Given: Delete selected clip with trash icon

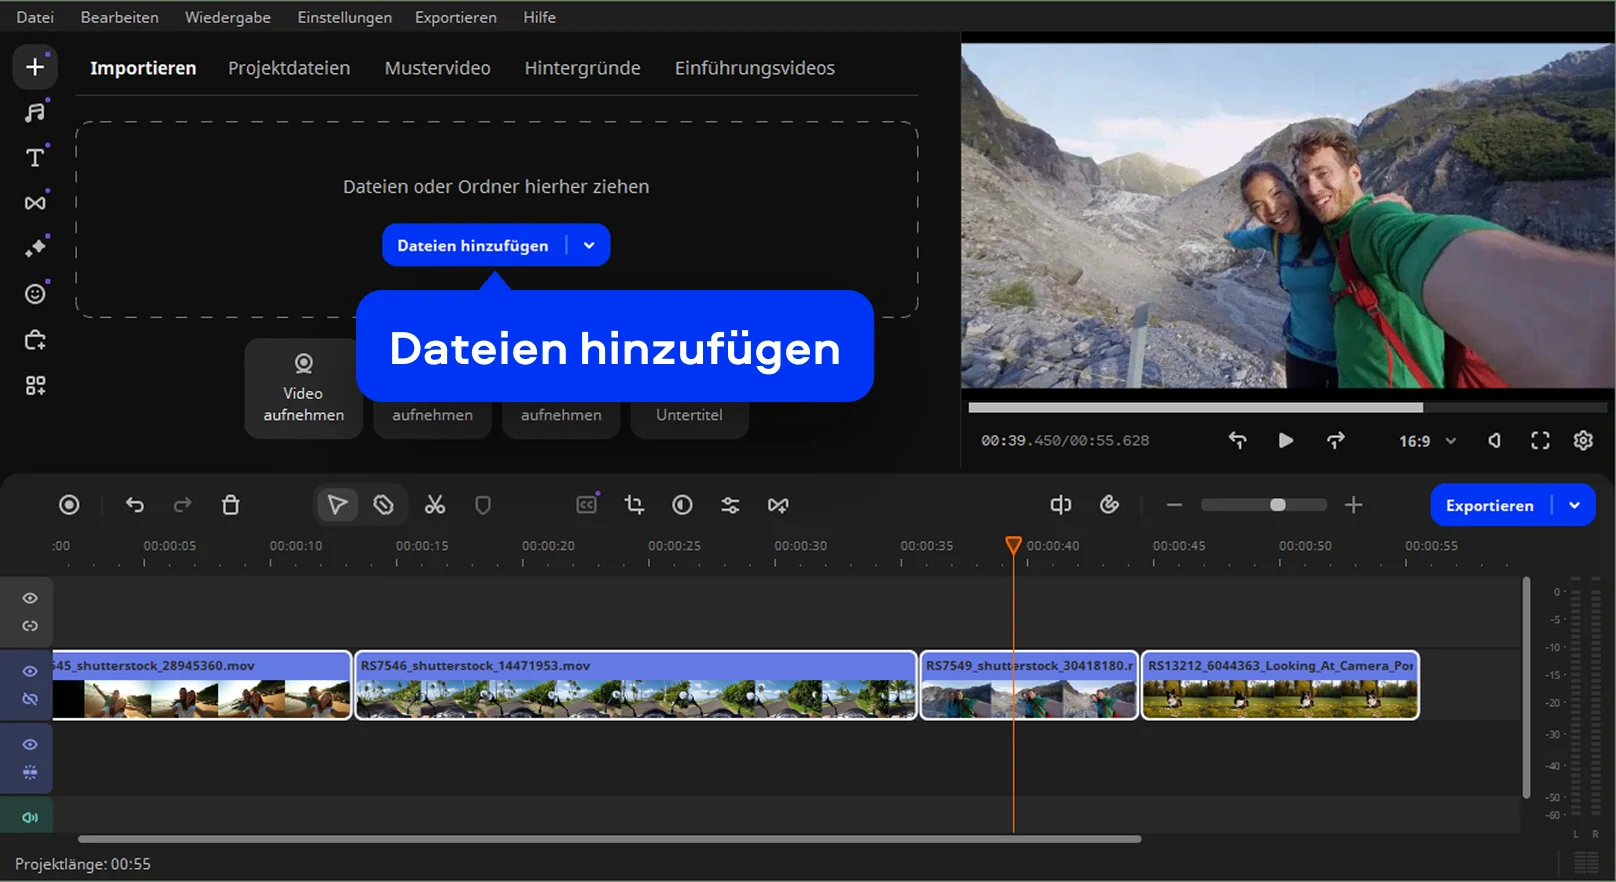Looking at the screenshot, I should click(231, 505).
